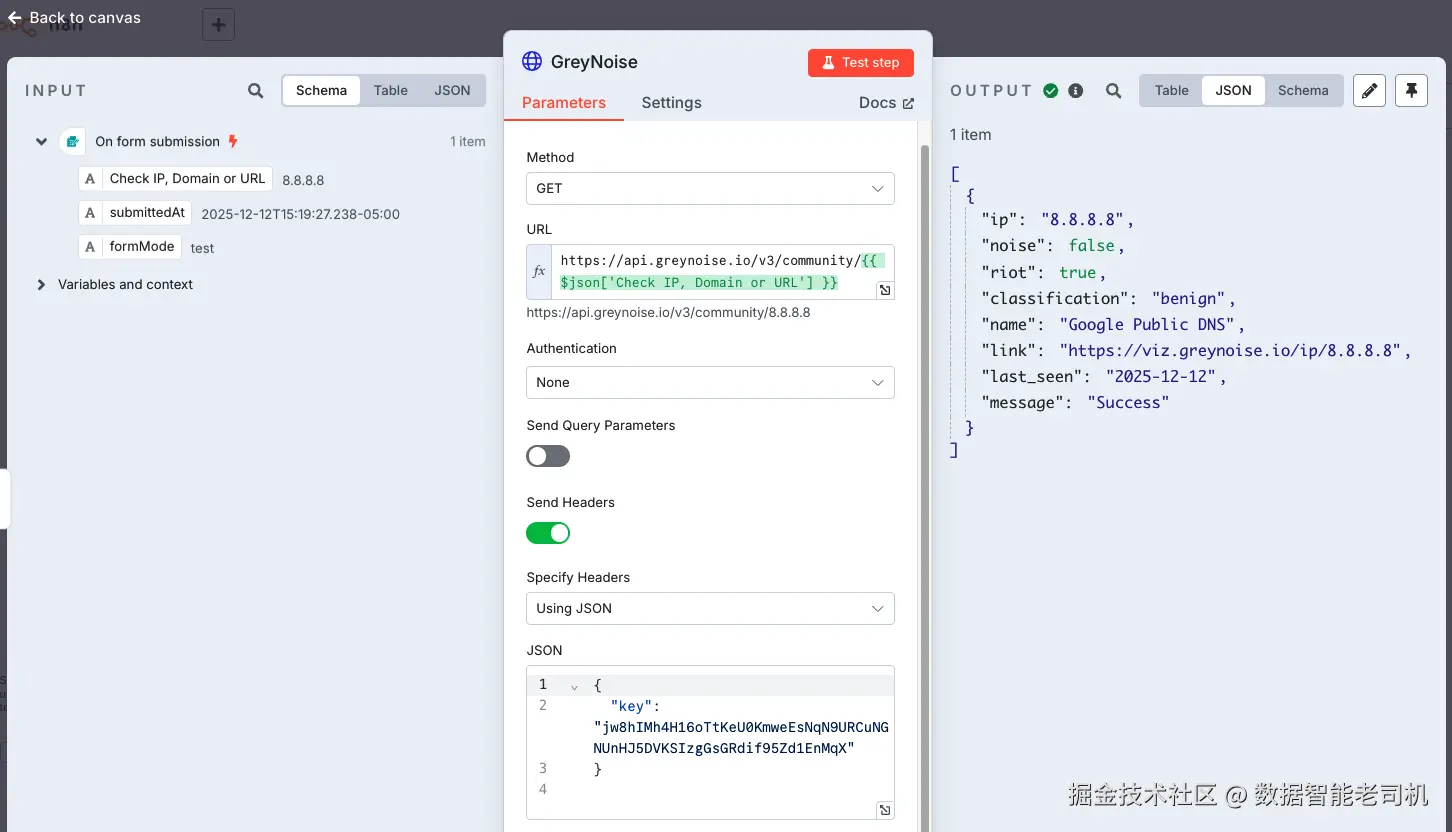Click the output info icon
Viewport: 1452px width, 832px height.
1076,91
